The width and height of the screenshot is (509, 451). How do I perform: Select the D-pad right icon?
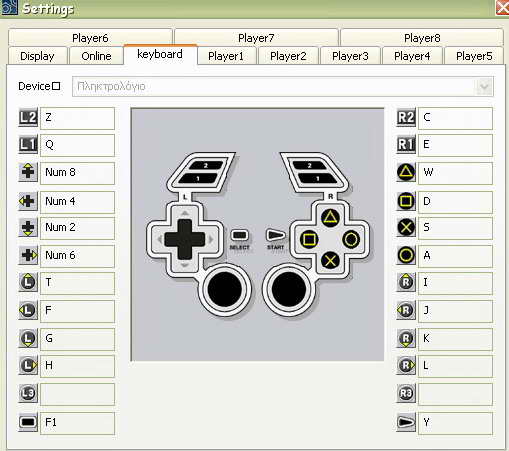[28, 255]
